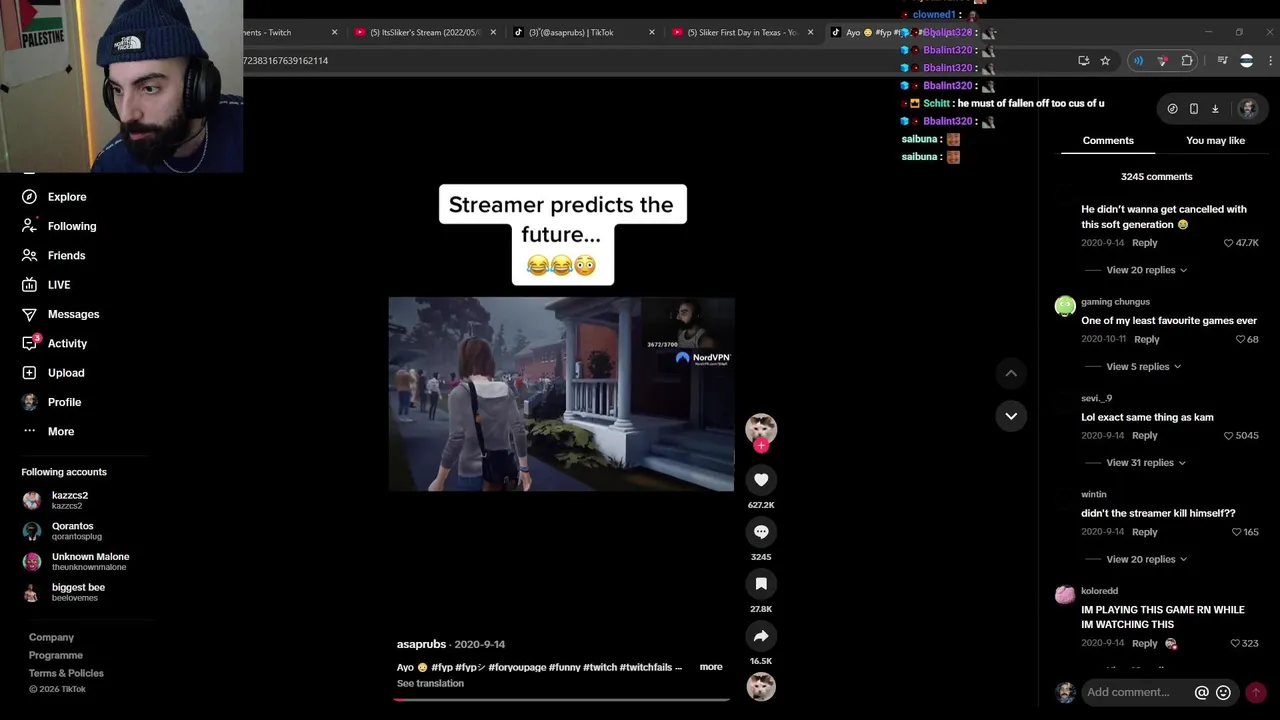Play or pause the video frame
The height and width of the screenshot is (720, 1280).
(561, 394)
